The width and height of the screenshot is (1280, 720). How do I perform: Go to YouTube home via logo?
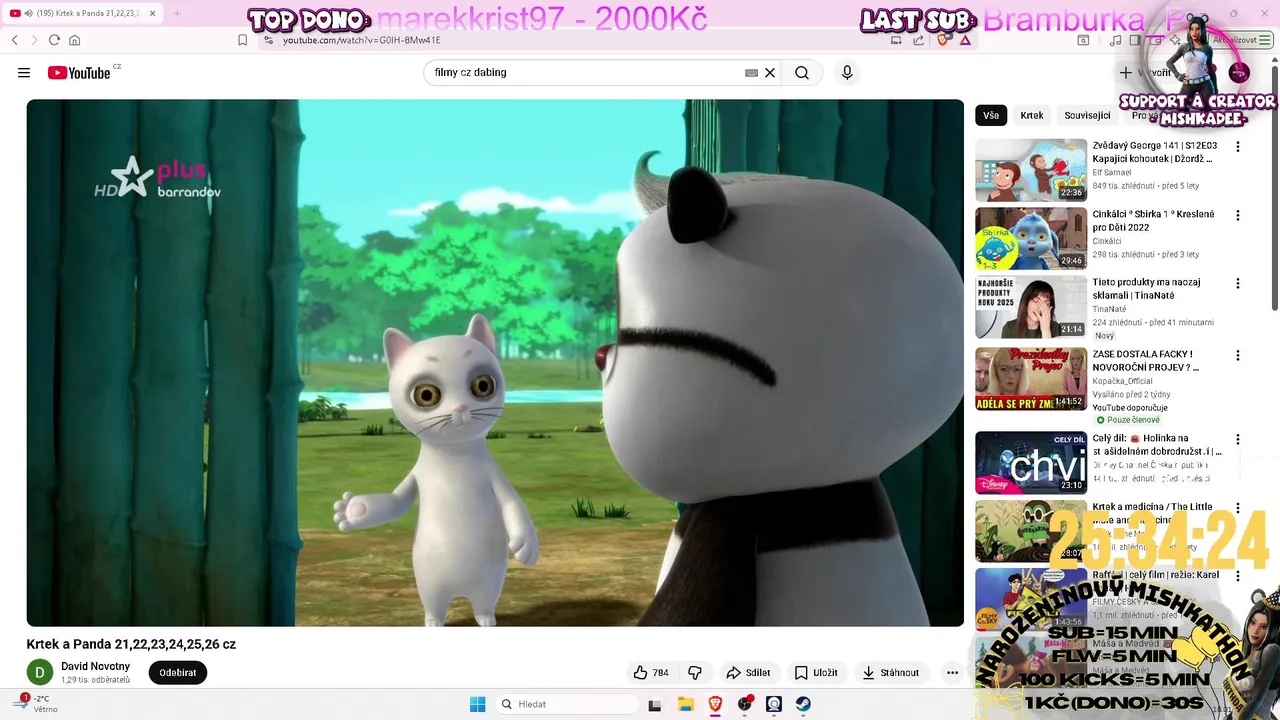79,73
